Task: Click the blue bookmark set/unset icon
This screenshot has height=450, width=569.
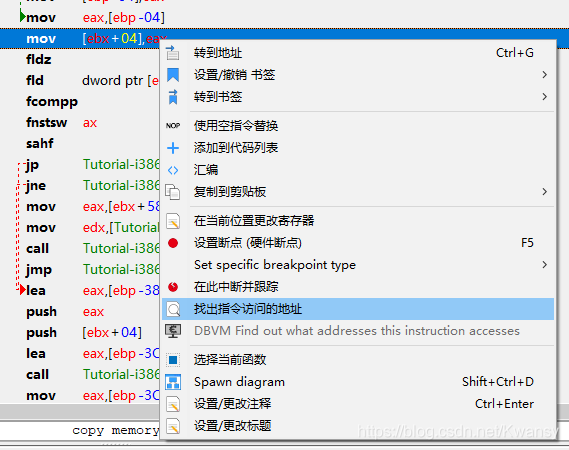Action: 173,75
